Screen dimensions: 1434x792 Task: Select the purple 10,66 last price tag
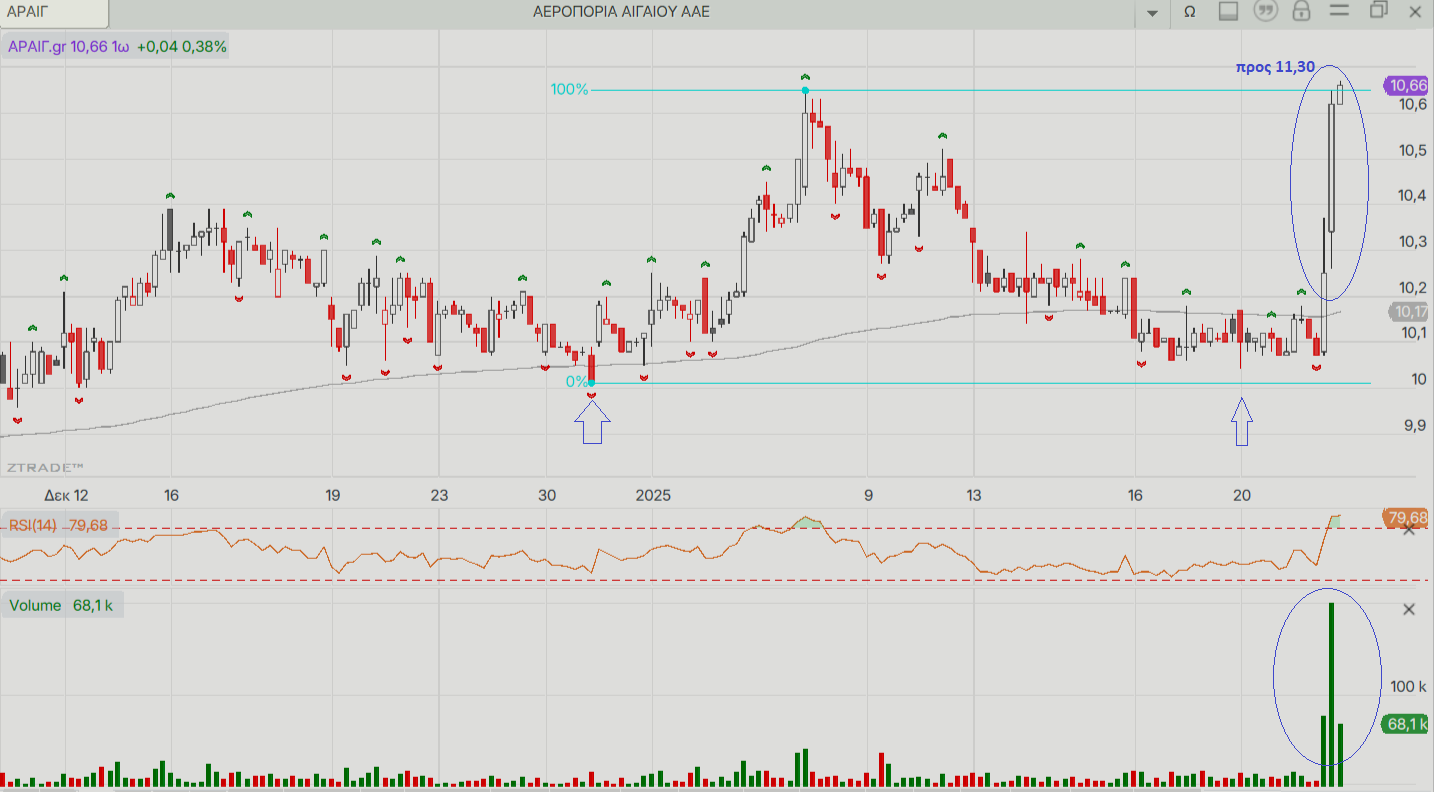pos(1407,86)
